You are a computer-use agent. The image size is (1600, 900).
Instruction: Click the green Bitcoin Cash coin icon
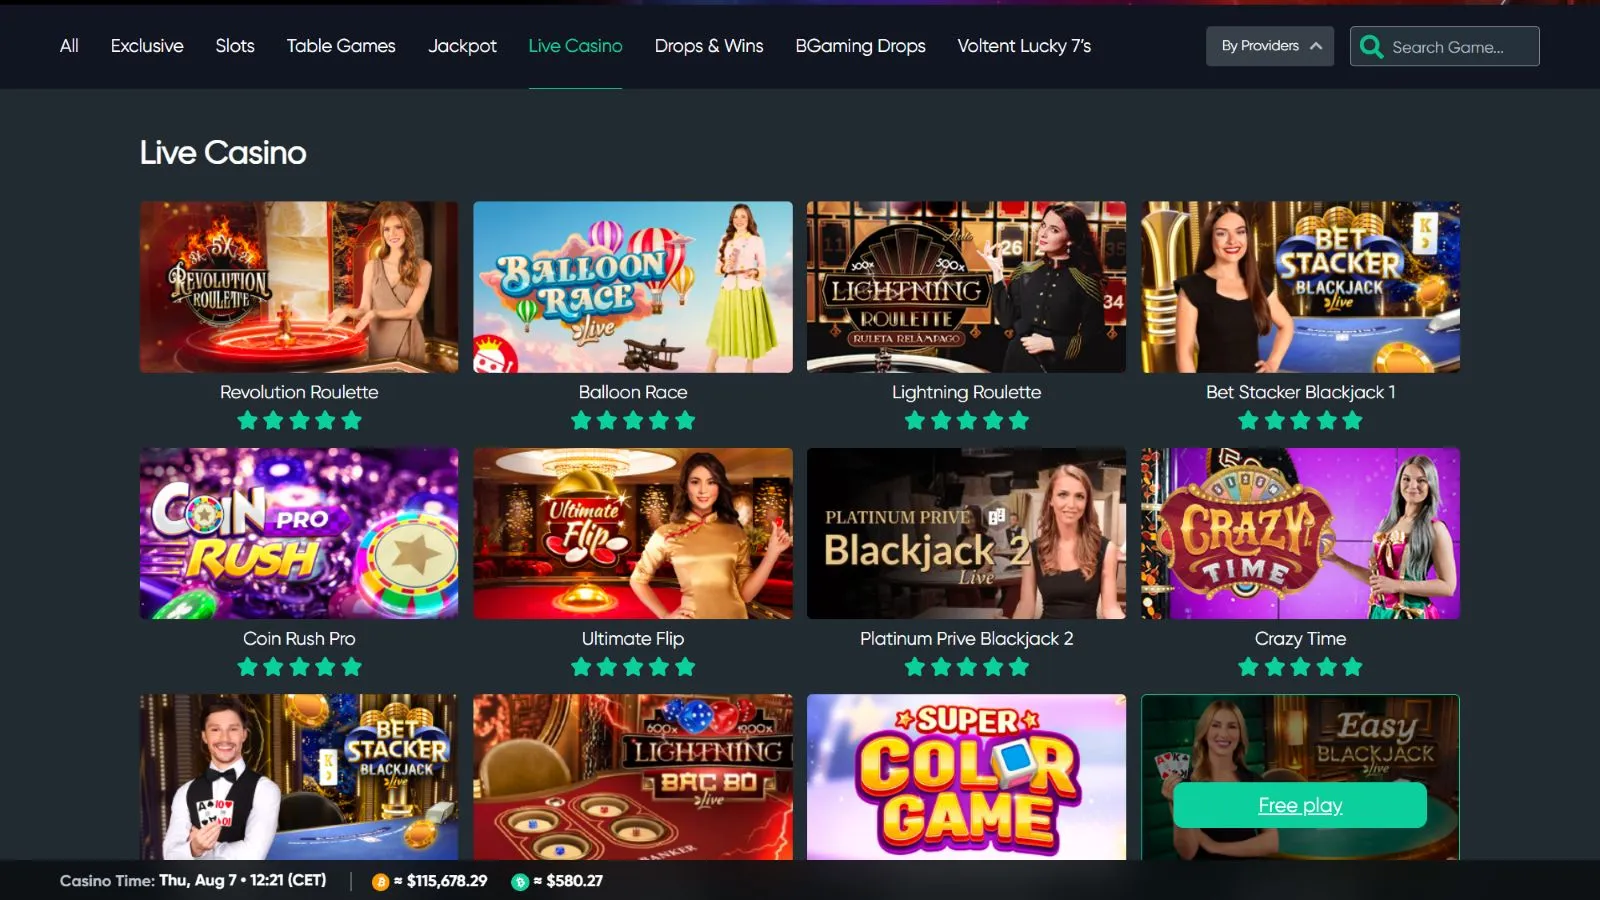(520, 882)
